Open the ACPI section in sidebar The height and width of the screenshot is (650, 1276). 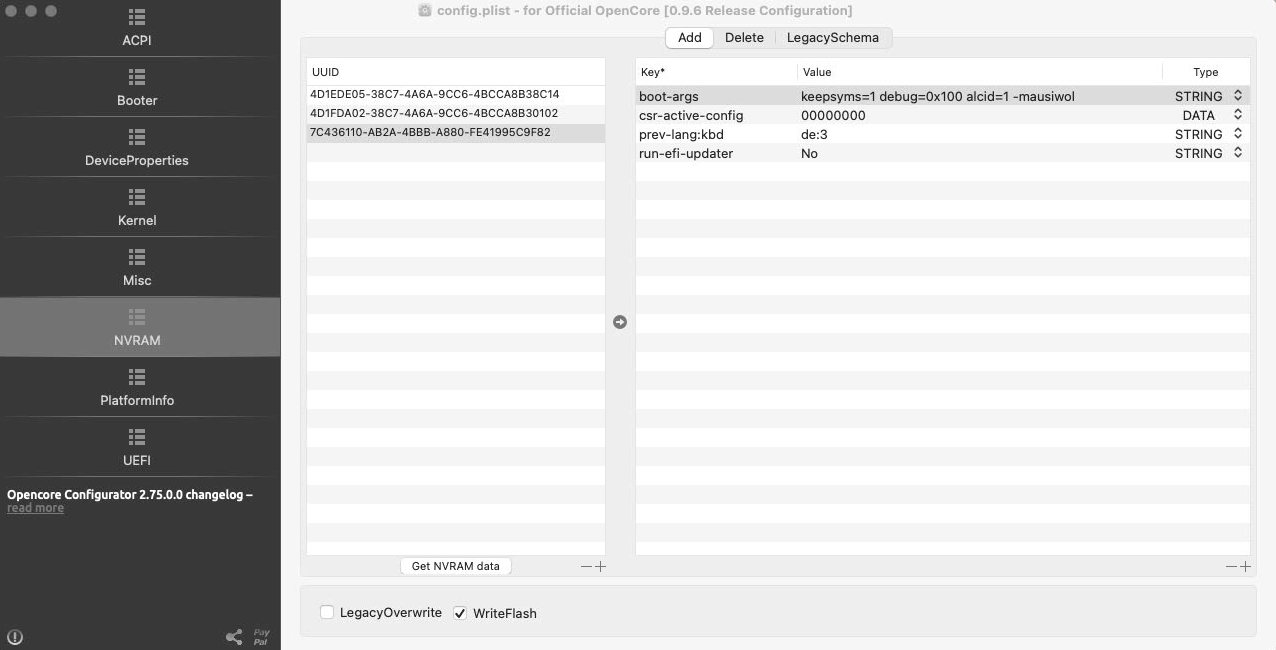pos(137,28)
